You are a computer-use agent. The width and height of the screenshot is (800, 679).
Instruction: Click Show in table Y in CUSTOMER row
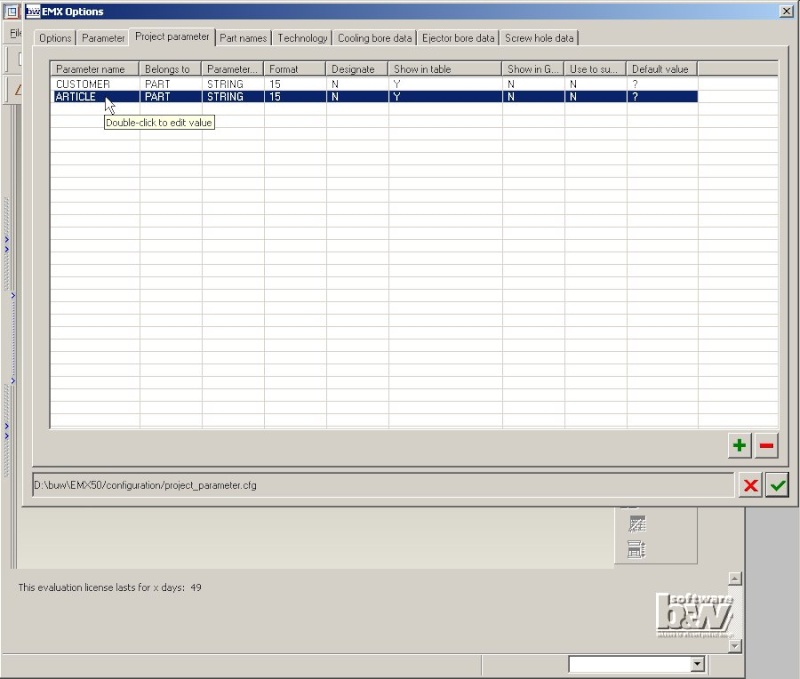pos(396,84)
